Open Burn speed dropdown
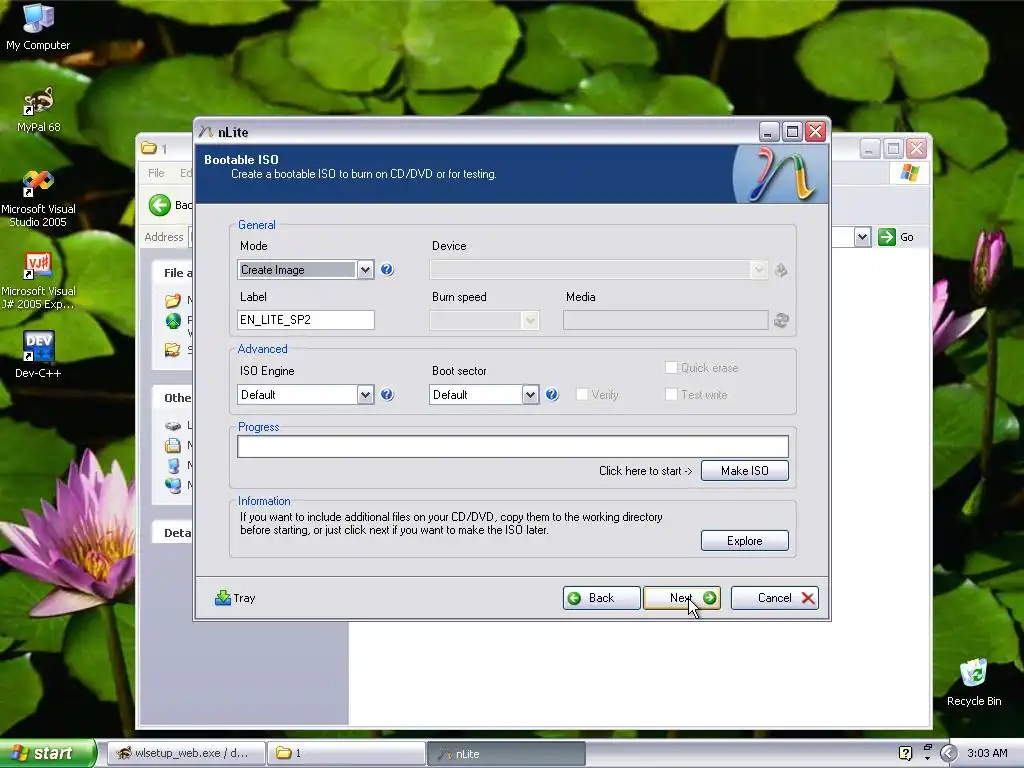The image size is (1024, 768). (x=484, y=320)
